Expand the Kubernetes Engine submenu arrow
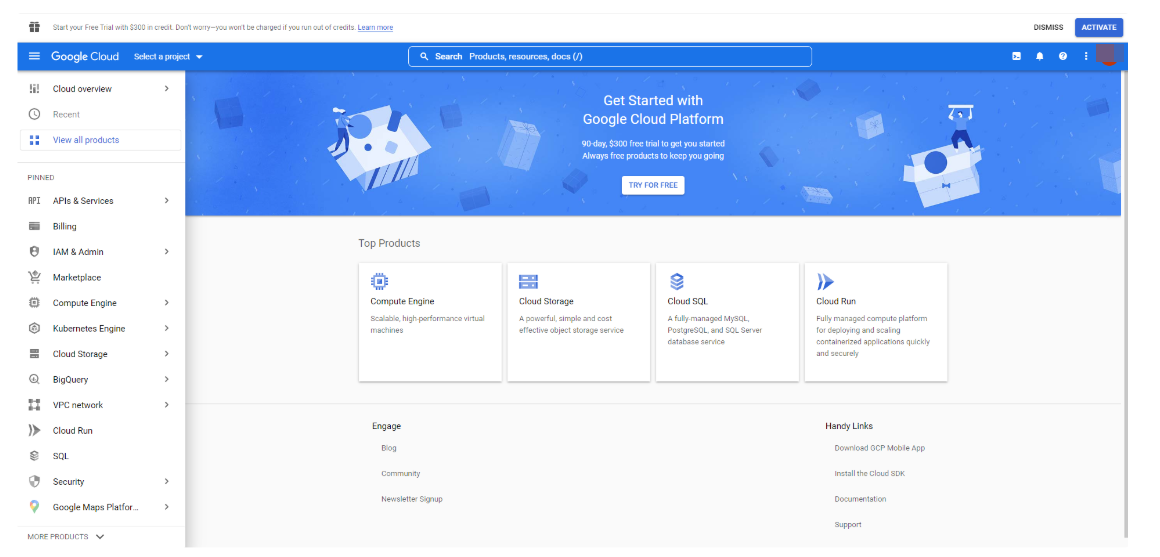This screenshot has width=1160, height=557. coord(166,329)
